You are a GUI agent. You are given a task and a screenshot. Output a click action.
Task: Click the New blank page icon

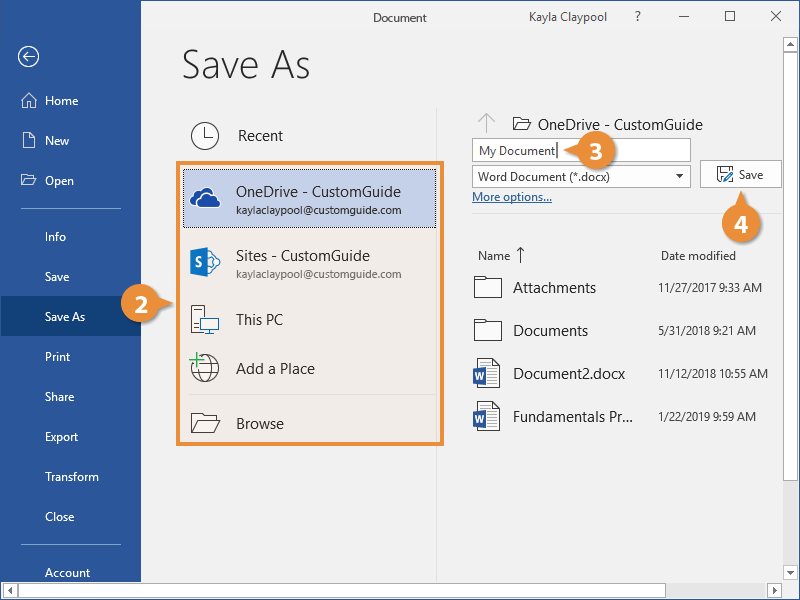click(x=29, y=140)
